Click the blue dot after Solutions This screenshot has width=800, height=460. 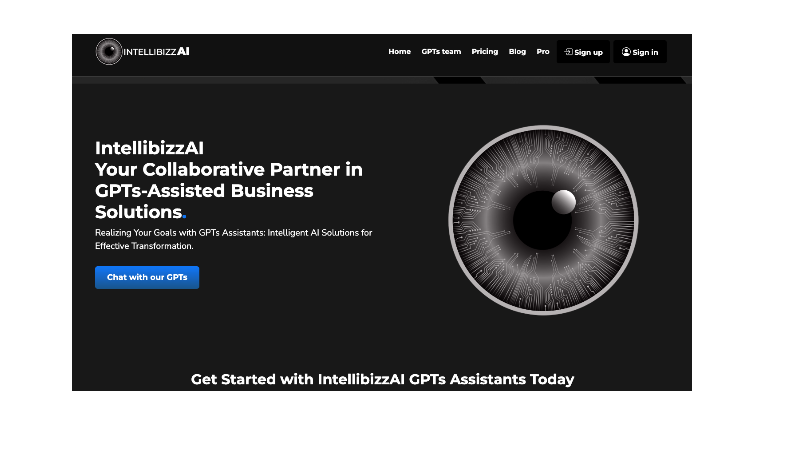(184, 216)
